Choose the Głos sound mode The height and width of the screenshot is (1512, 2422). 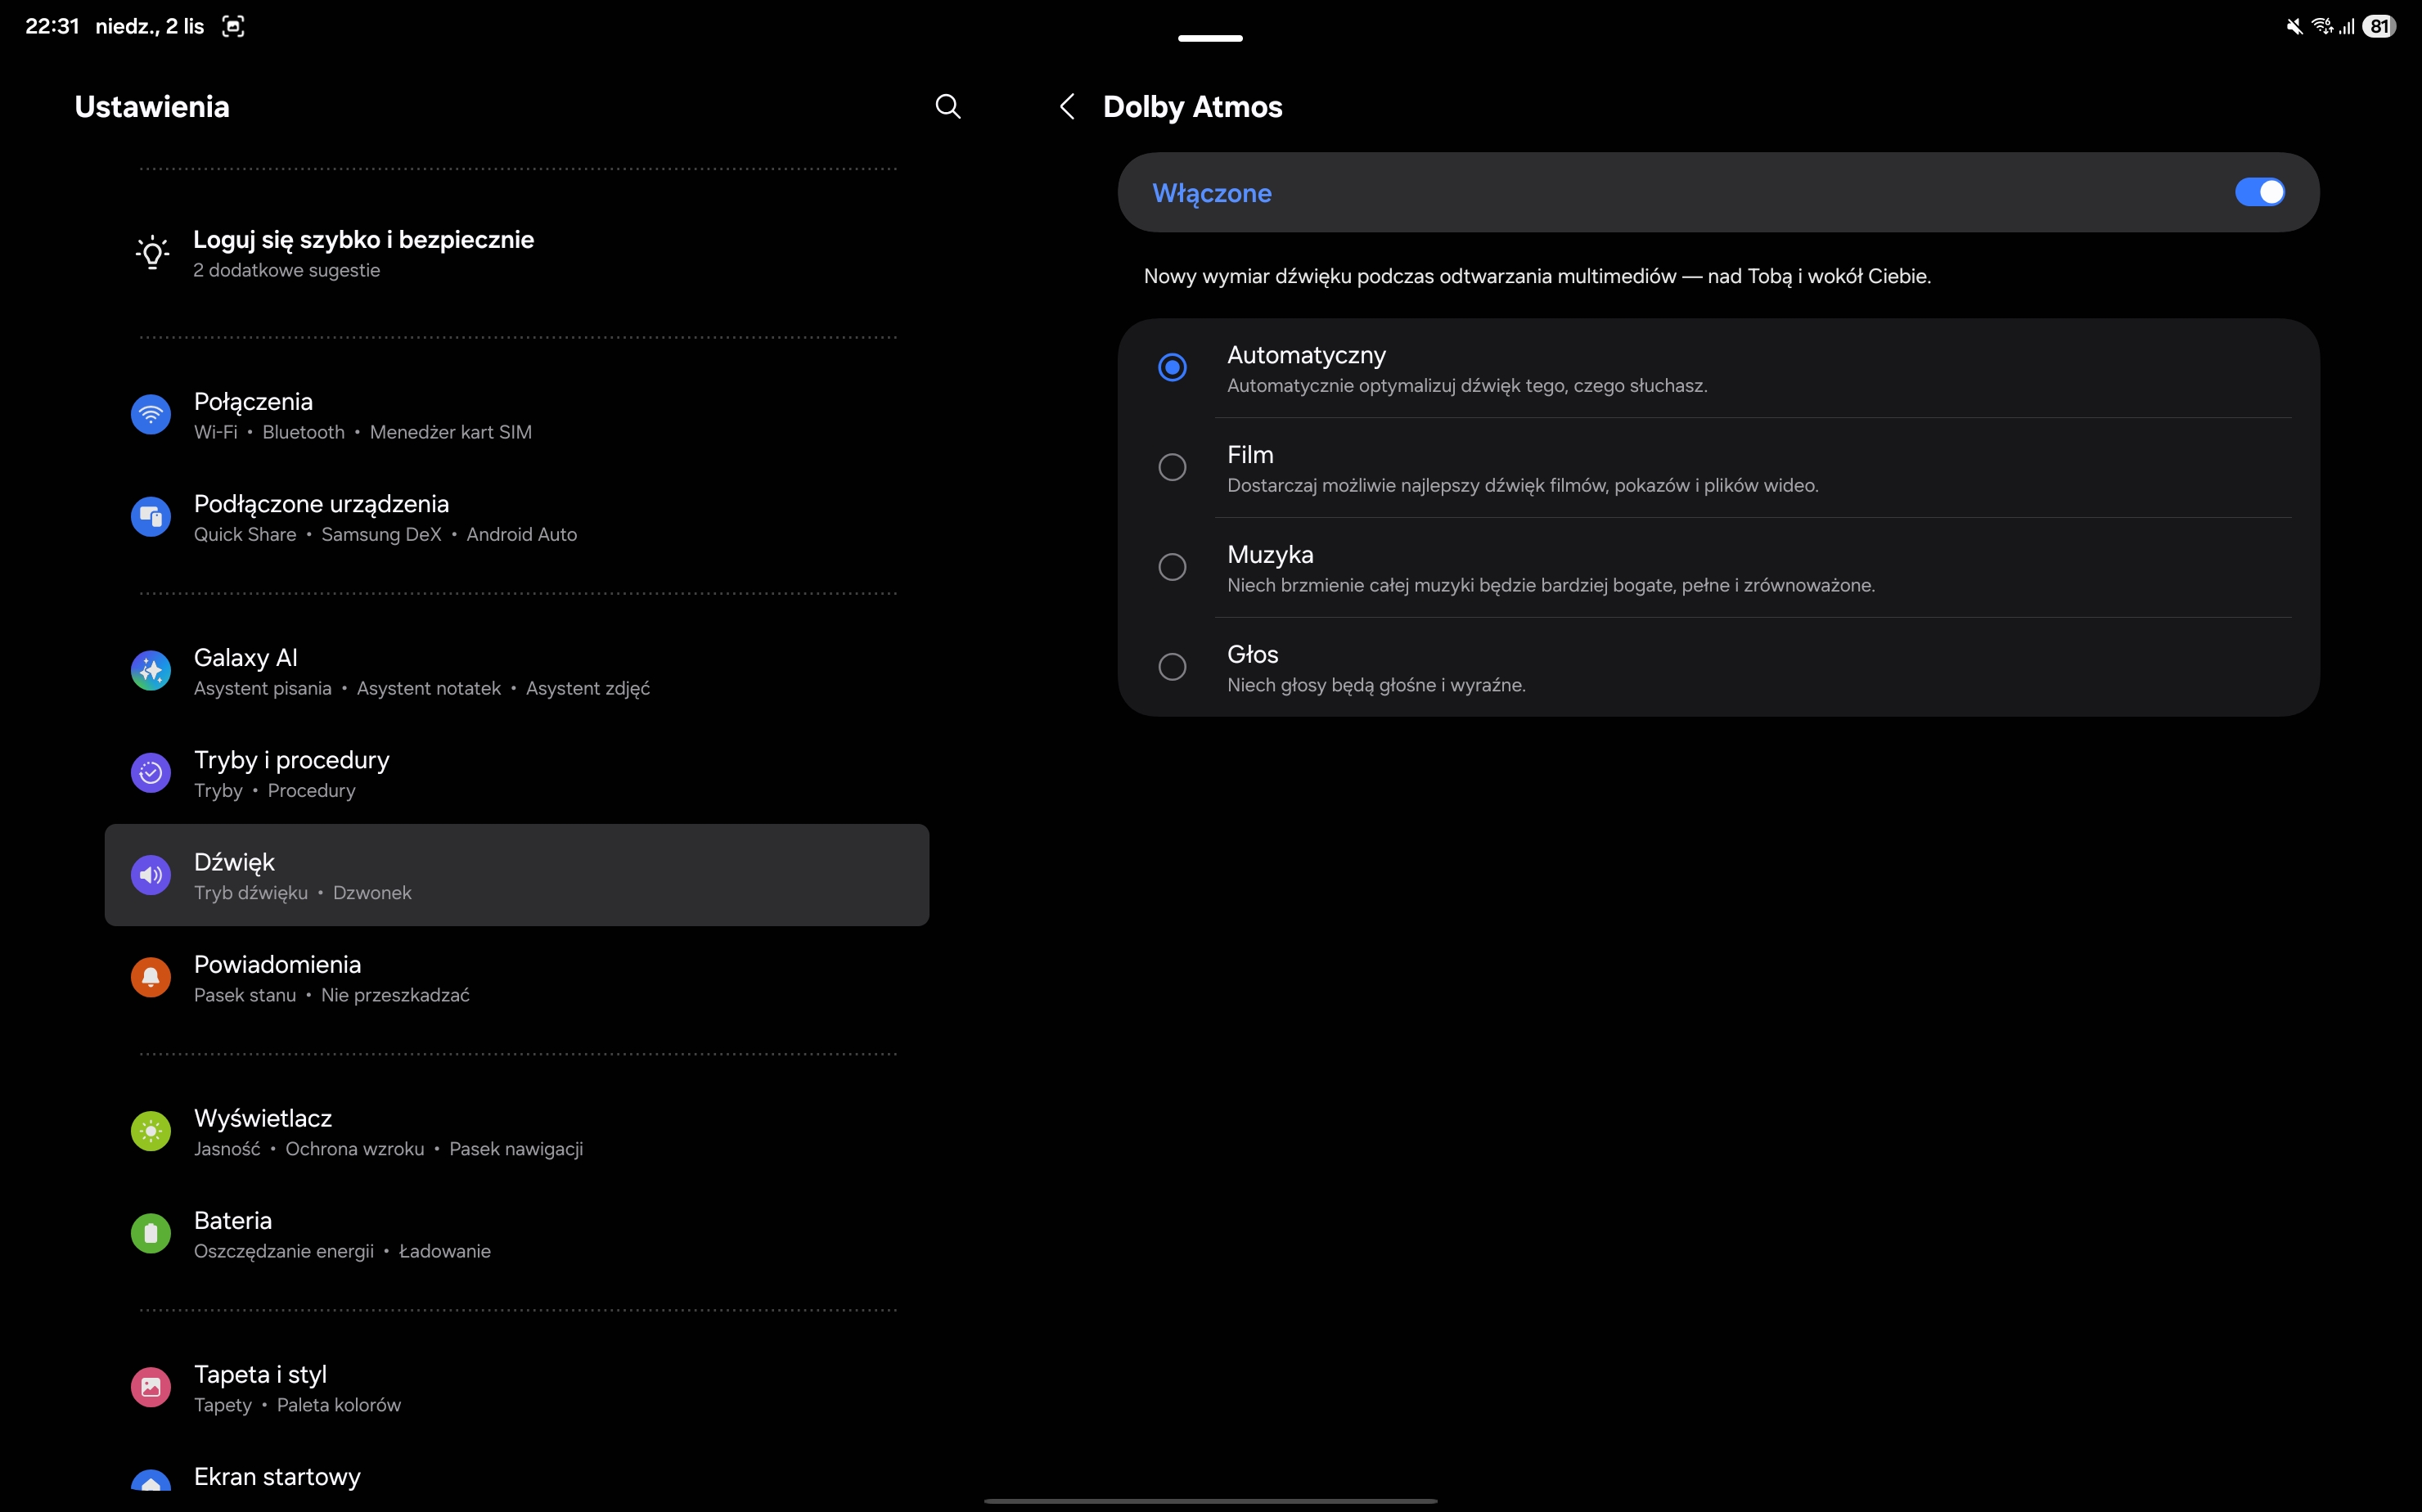click(1172, 667)
